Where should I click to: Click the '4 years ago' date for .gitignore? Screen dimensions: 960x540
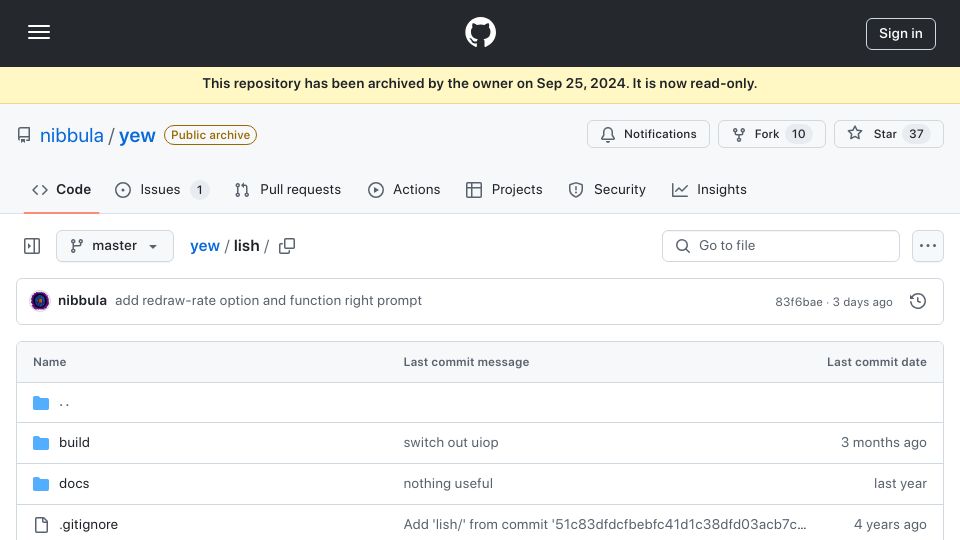pyautogui.click(x=890, y=525)
